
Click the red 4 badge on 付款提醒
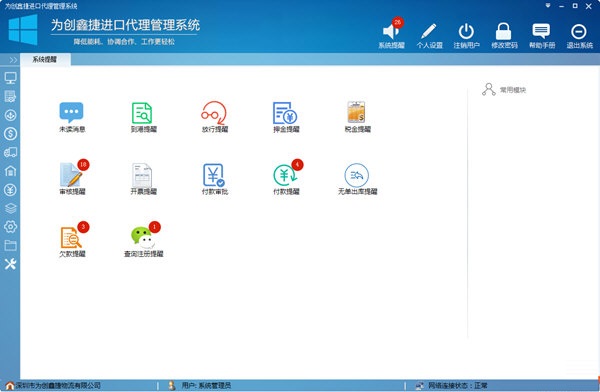click(x=297, y=165)
